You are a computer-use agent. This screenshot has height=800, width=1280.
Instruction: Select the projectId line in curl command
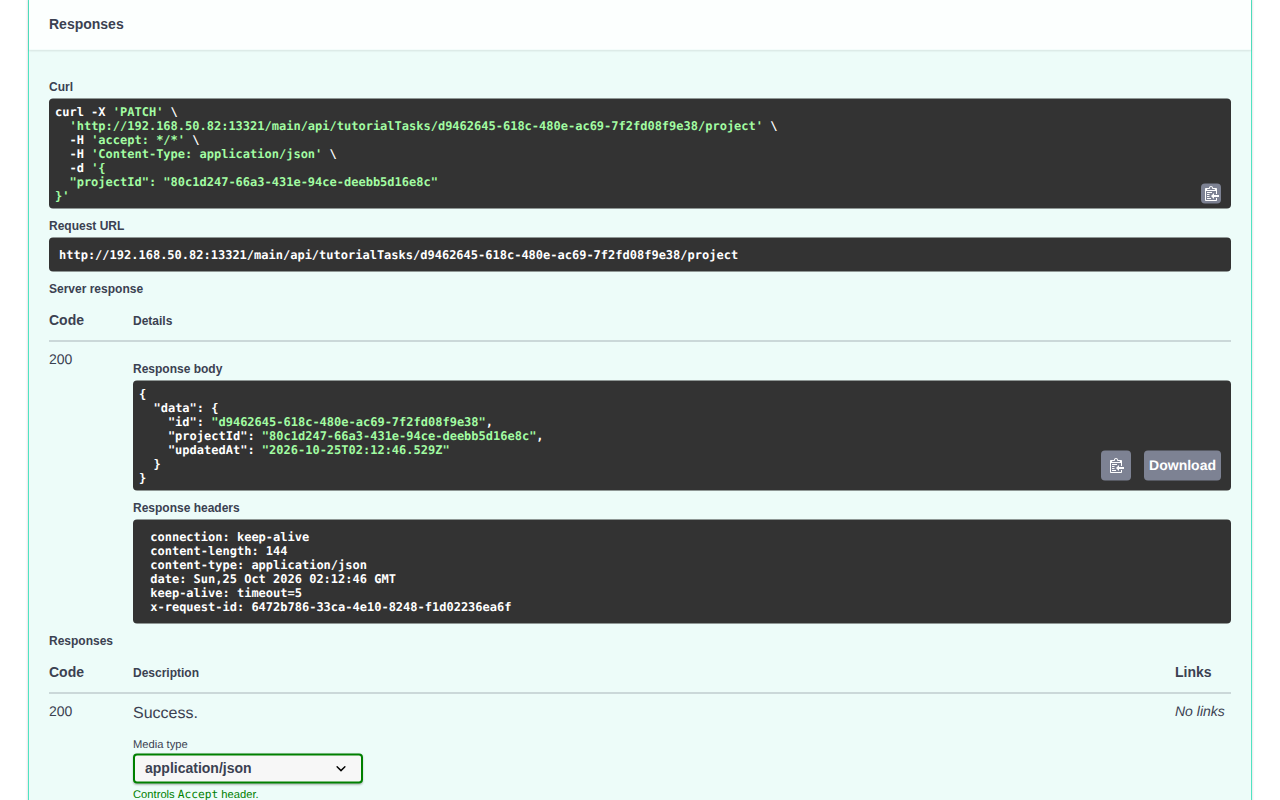pos(254,182)
